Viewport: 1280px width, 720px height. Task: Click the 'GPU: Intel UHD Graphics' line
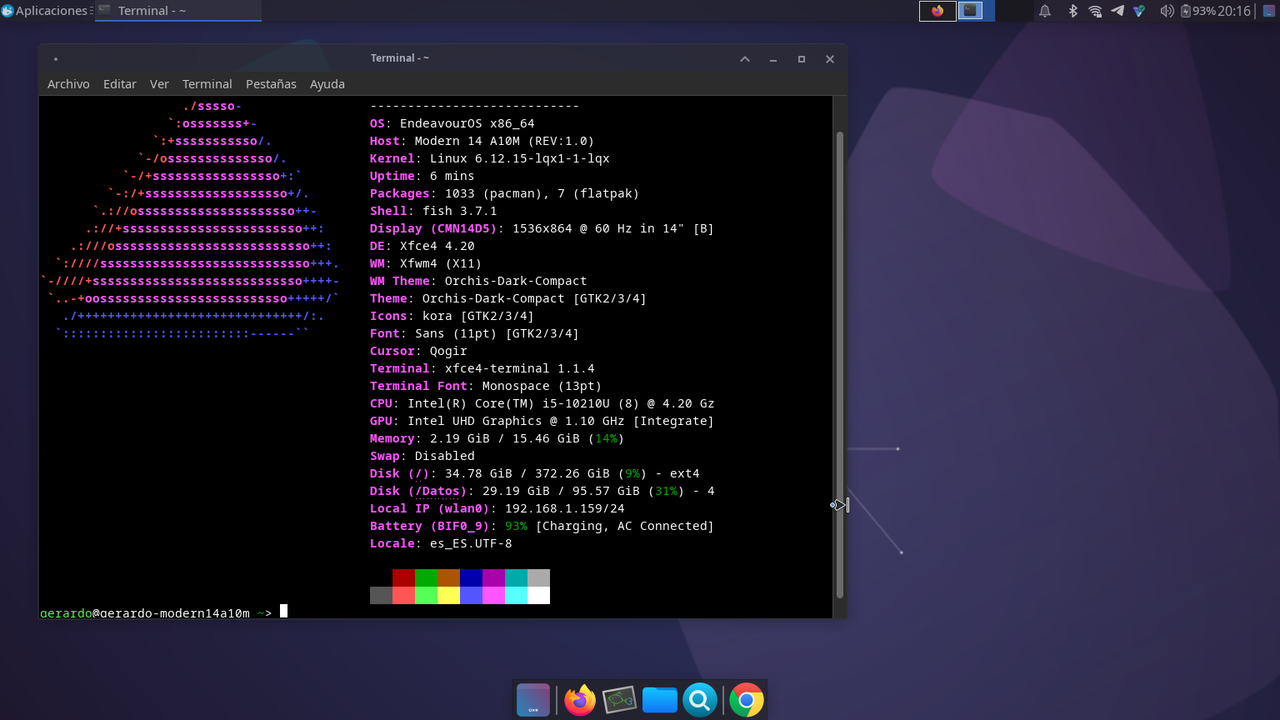pos(542,421)
